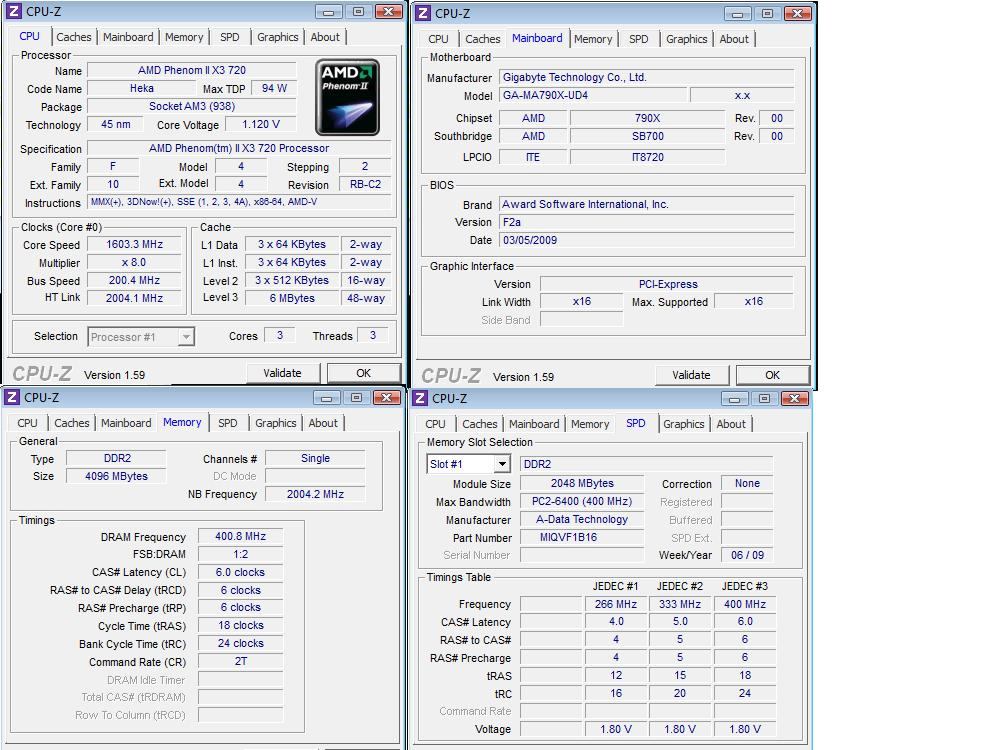Click the 1603.3 MHz core speed value
The height and width of the screenshot is (750, 1000).
[x=135, y=244]
